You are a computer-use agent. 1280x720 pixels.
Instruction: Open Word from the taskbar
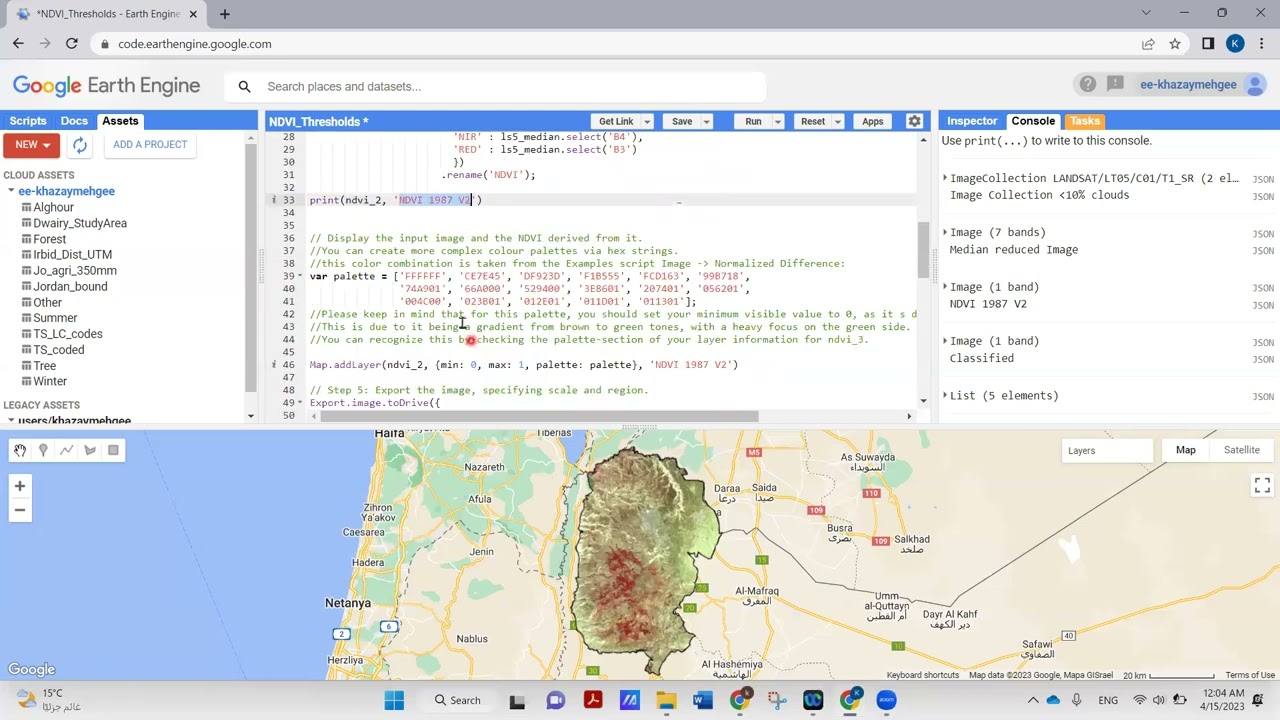703,700
